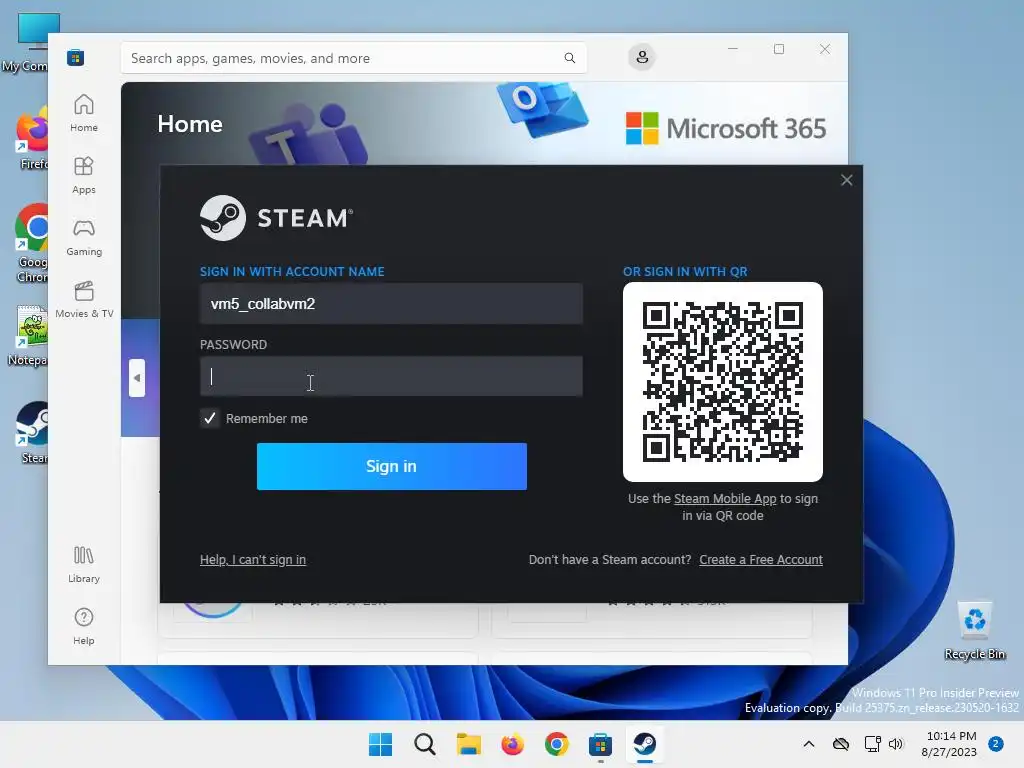Open Home in the Microsoft Store sidebar
The width and height of the screenshot is (1024, 768).
pyautogui.click(x=84, y=113)
